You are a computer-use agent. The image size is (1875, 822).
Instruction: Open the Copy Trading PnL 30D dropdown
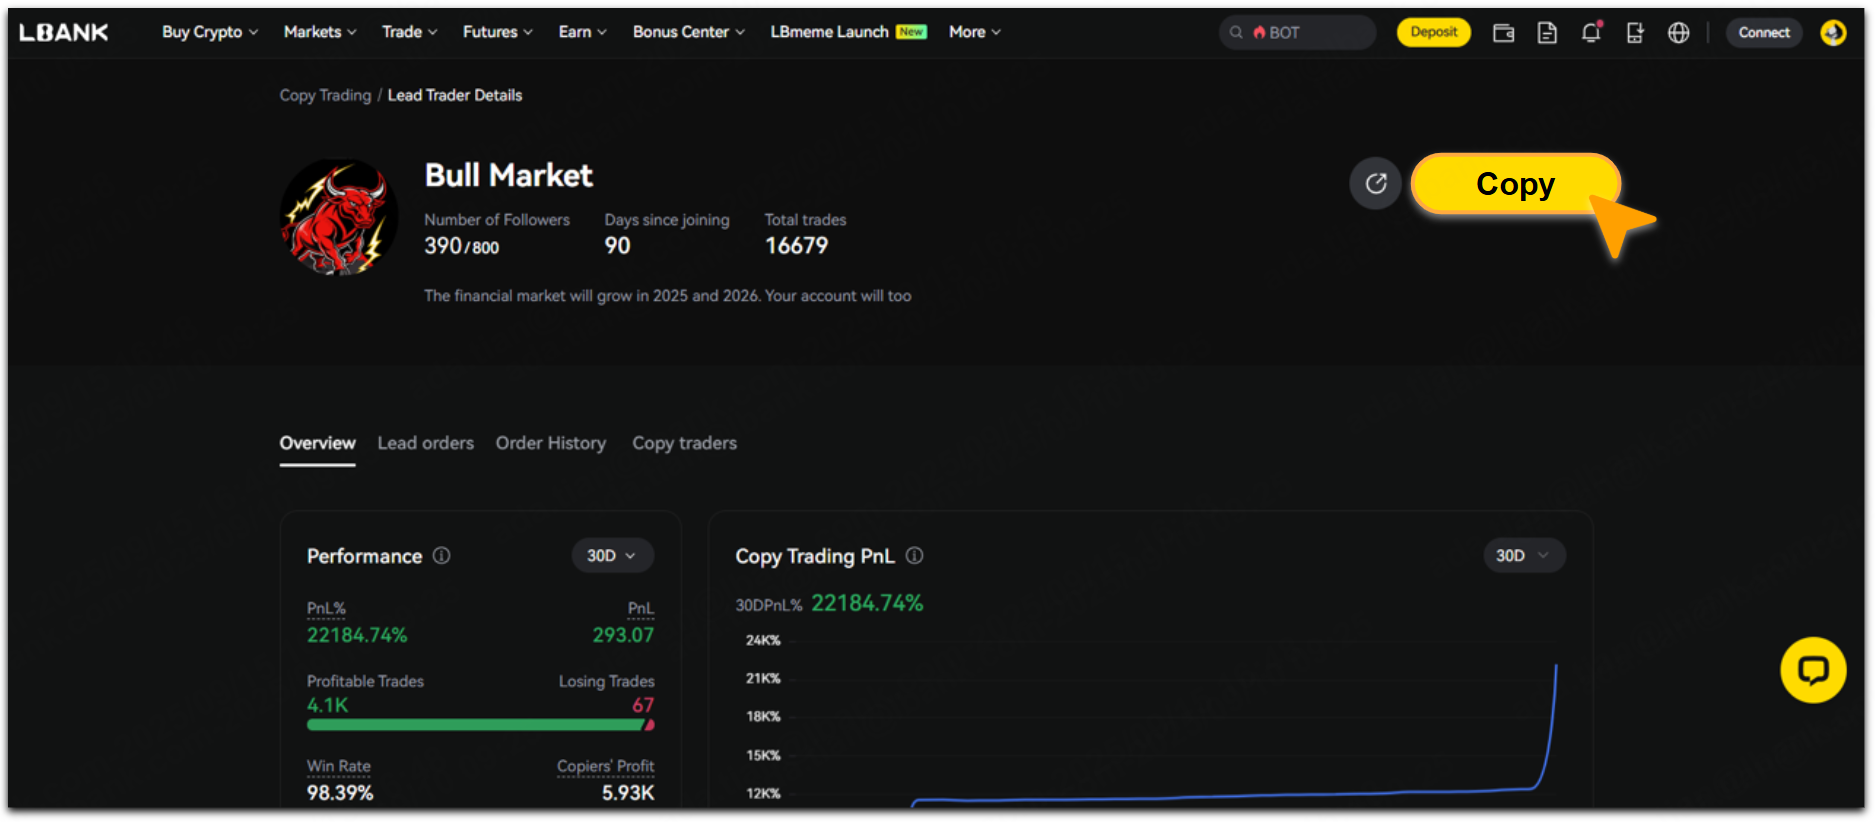click(x=1523, y=556)
